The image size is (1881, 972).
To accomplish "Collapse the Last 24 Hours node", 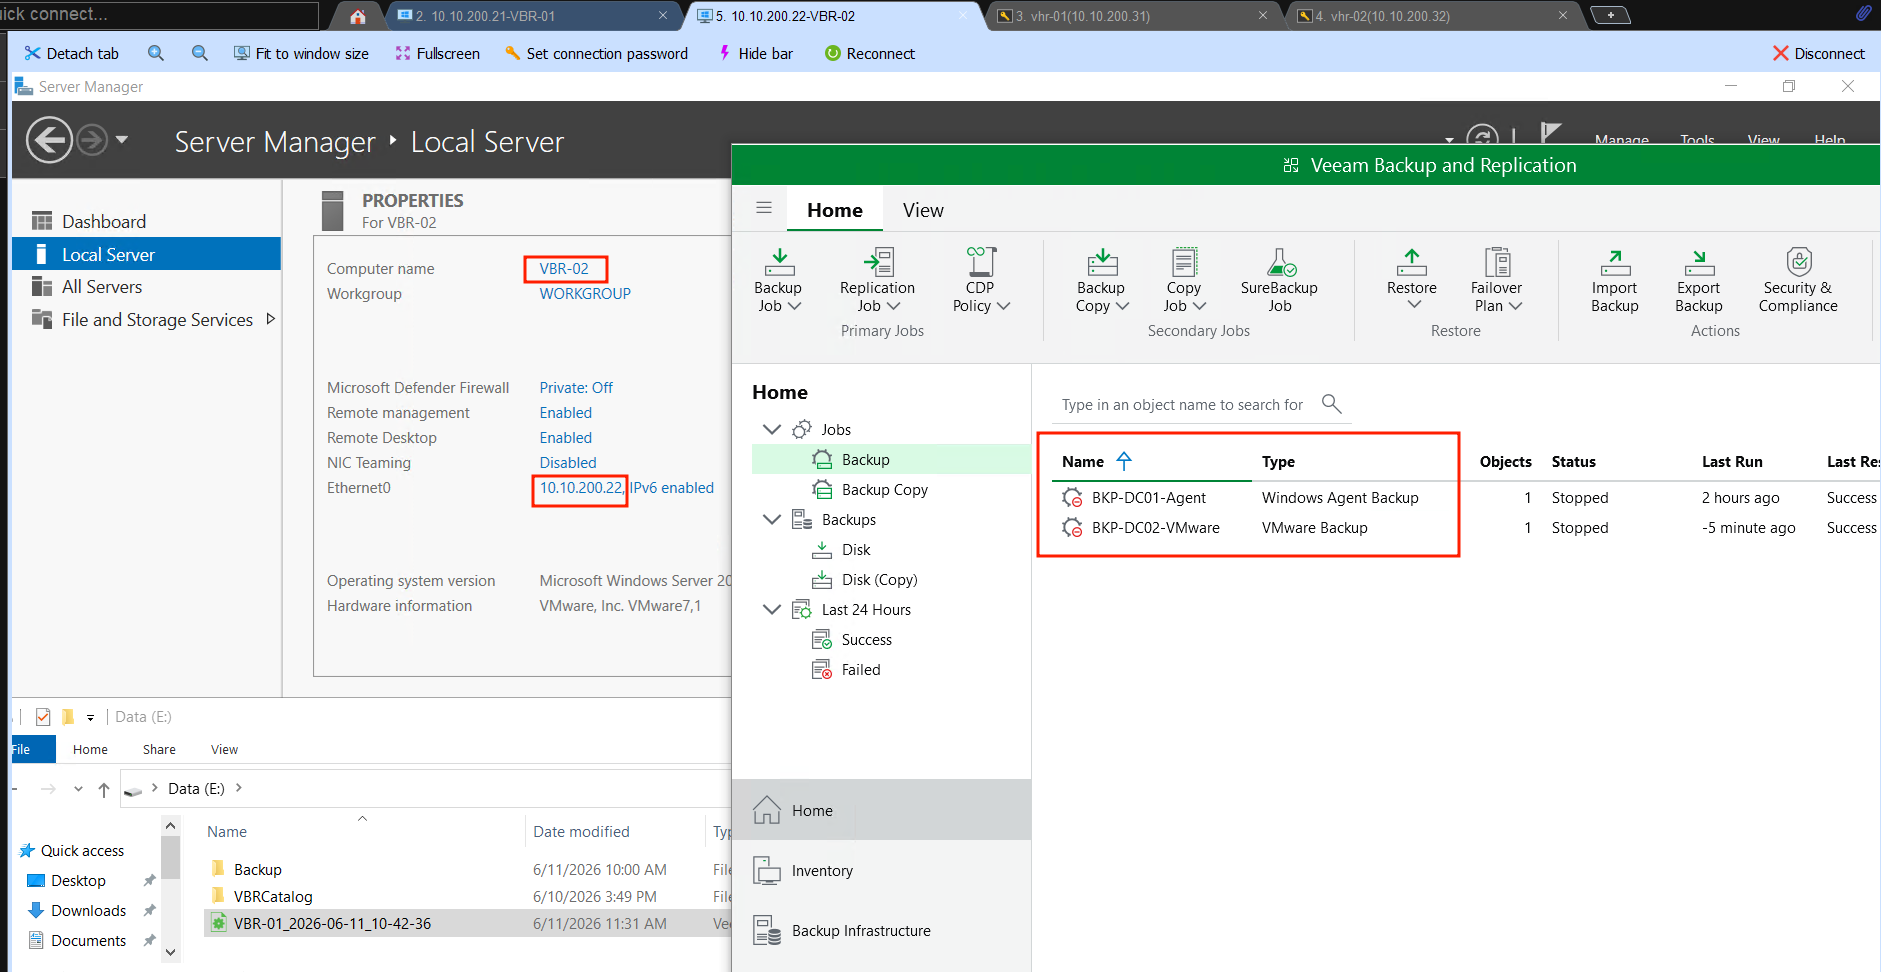I will point(771,610).
